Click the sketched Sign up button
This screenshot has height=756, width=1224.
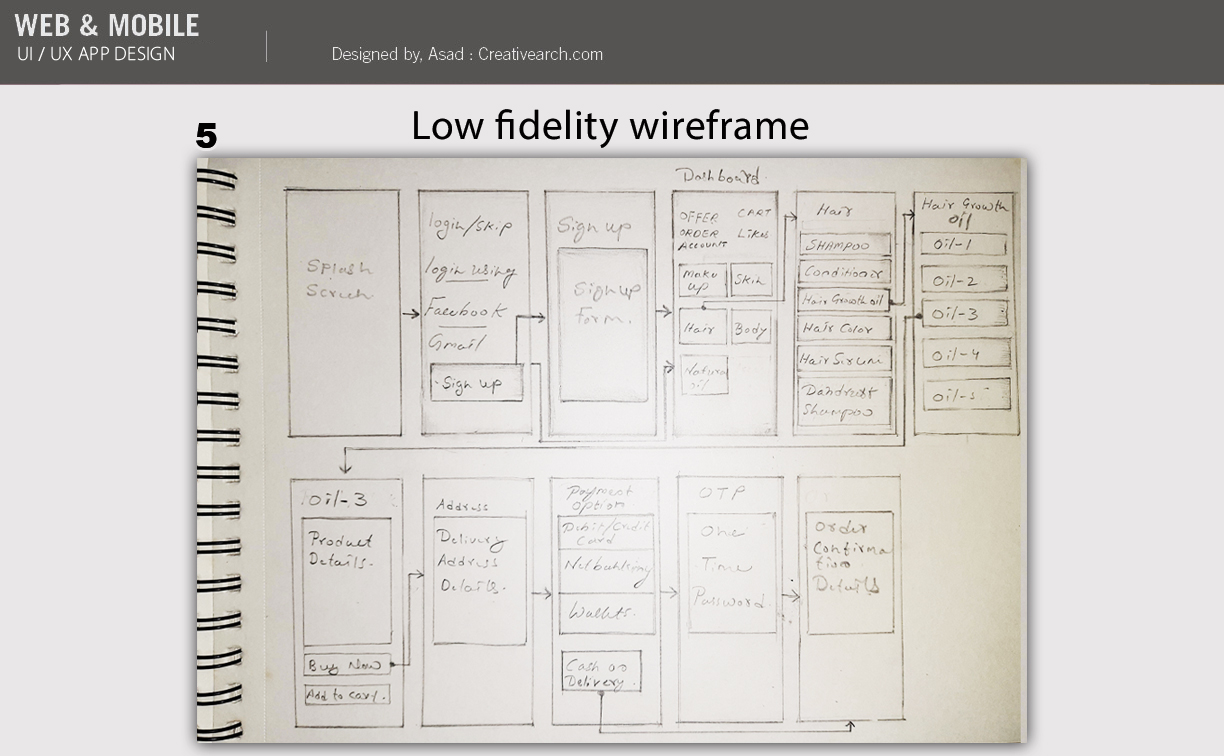point(476,383)
